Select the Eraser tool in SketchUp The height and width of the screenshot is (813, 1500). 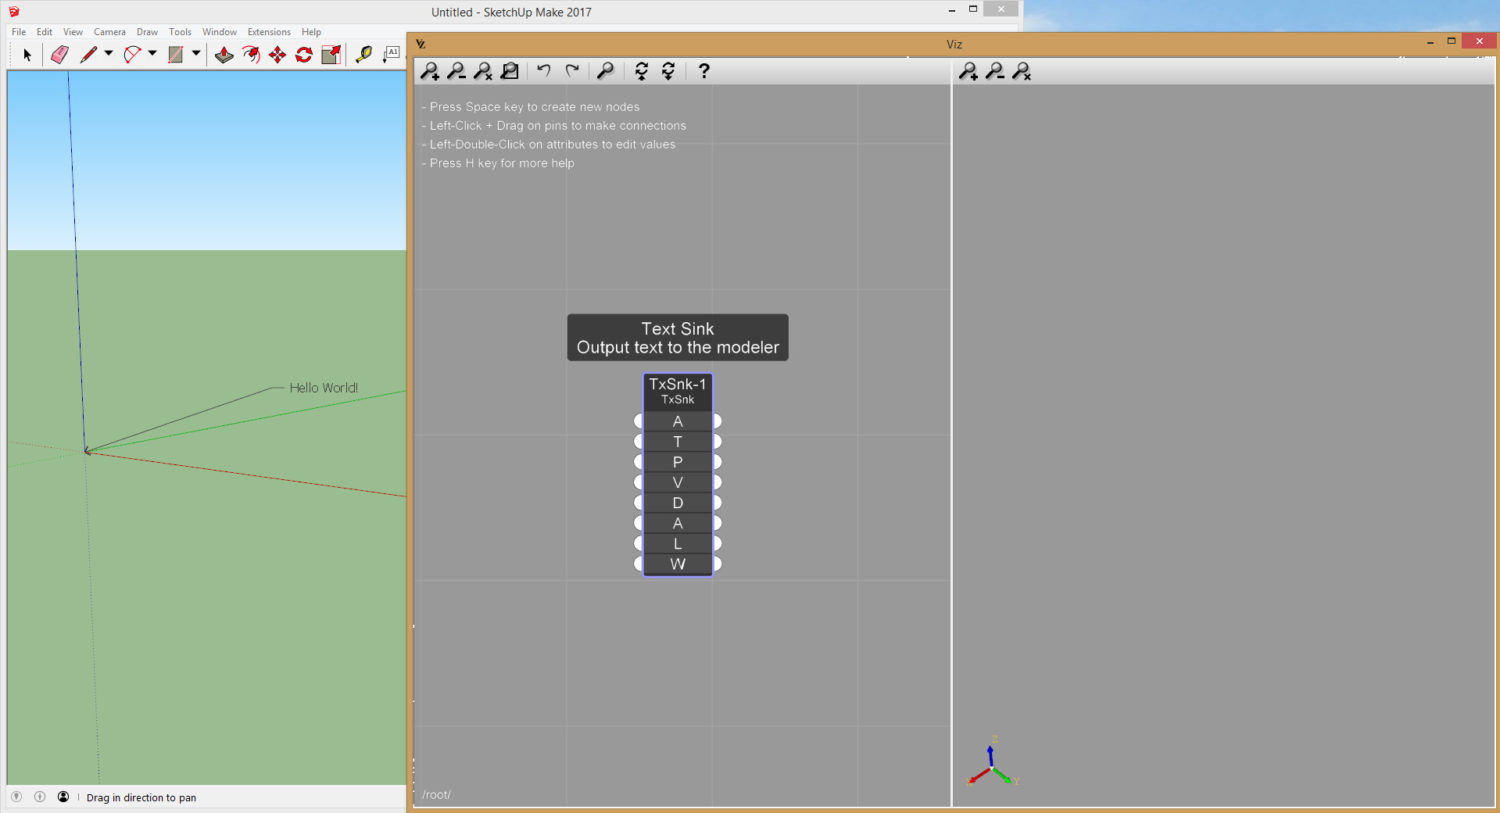(x=59, y=54)
